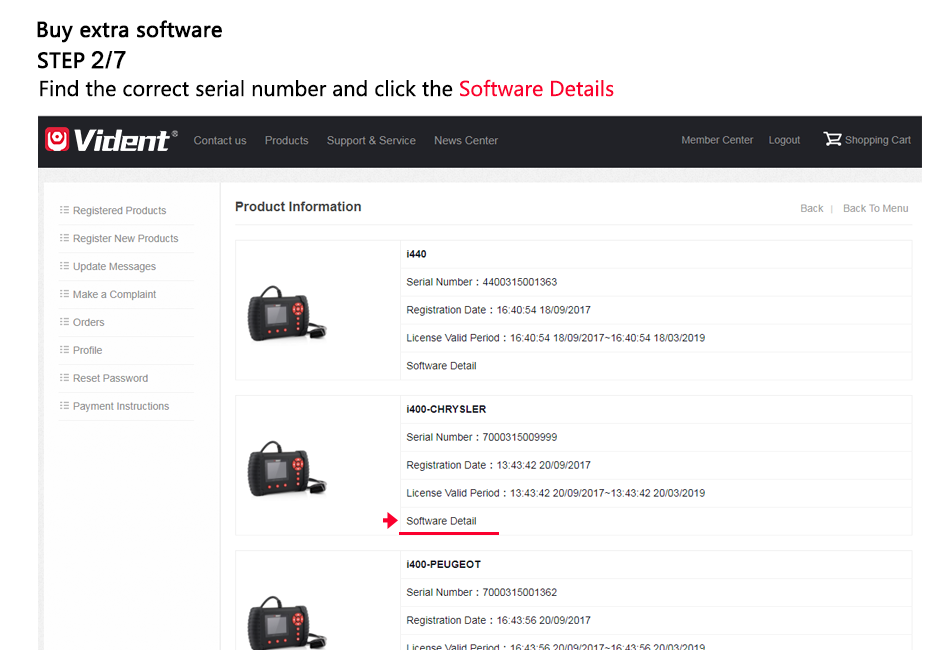This screenshot has width=950, height=650.
Task: Click i400-CHRYSLER License Valid Period row
Action: pos(656,493)
